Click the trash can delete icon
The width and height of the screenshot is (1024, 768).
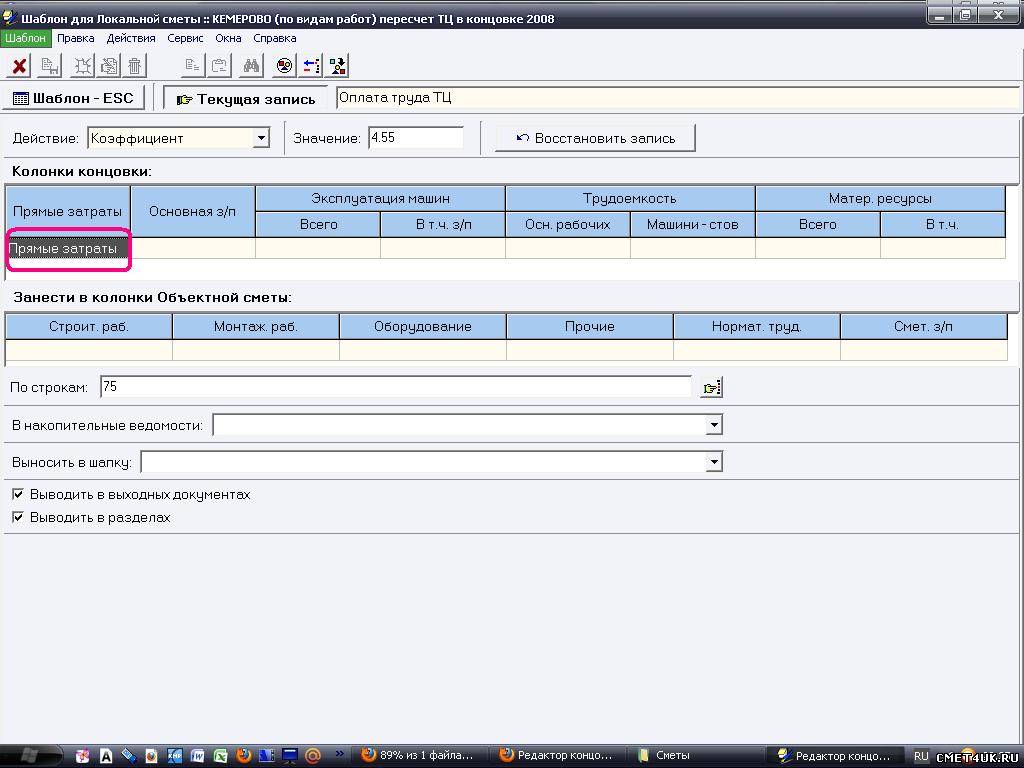point(135,66)
